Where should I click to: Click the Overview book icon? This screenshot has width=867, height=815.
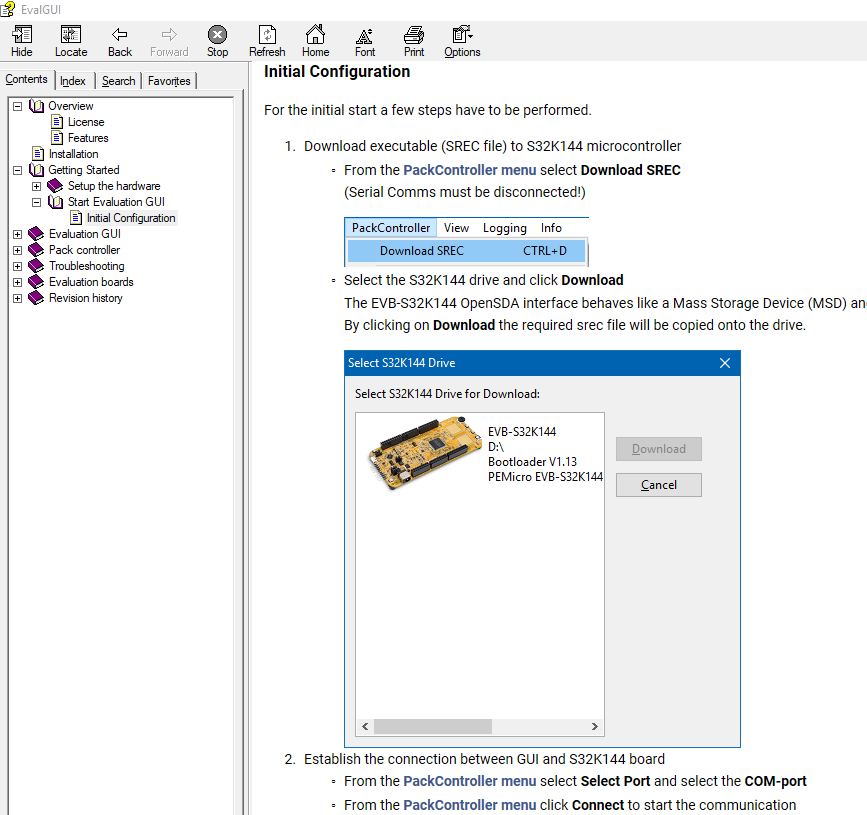tap(36, 105)
